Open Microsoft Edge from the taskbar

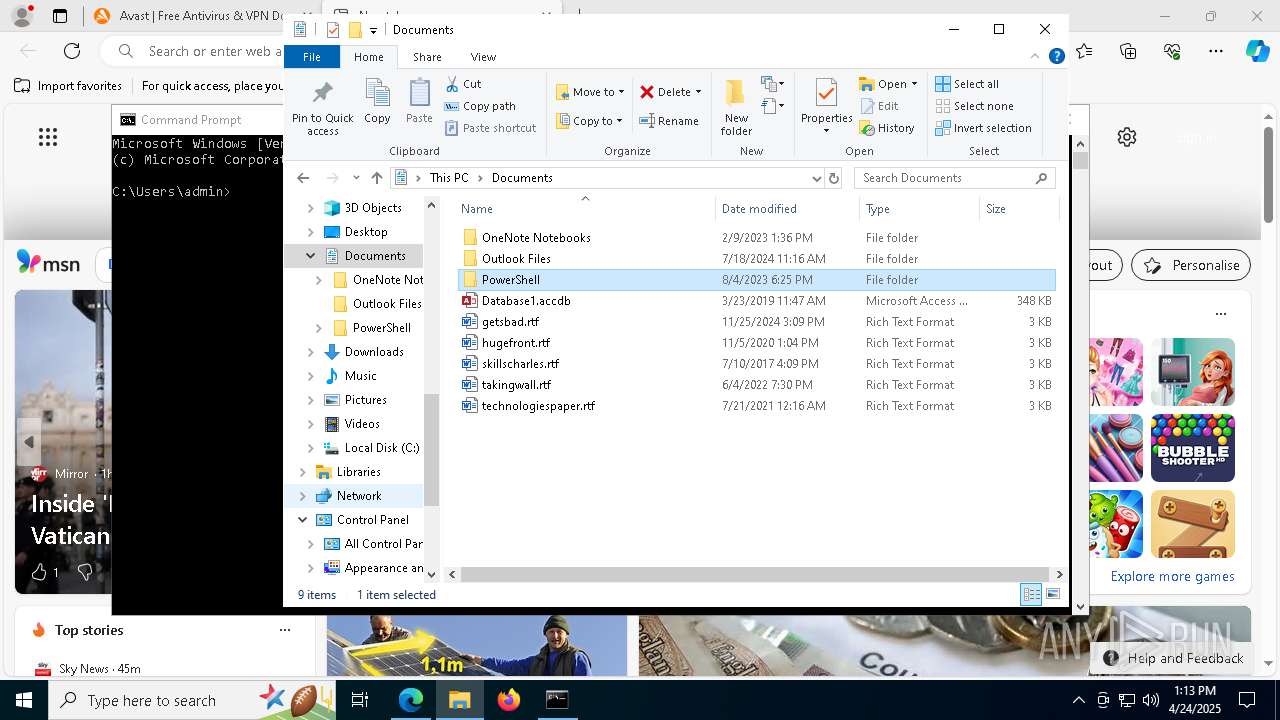point(411,700)
